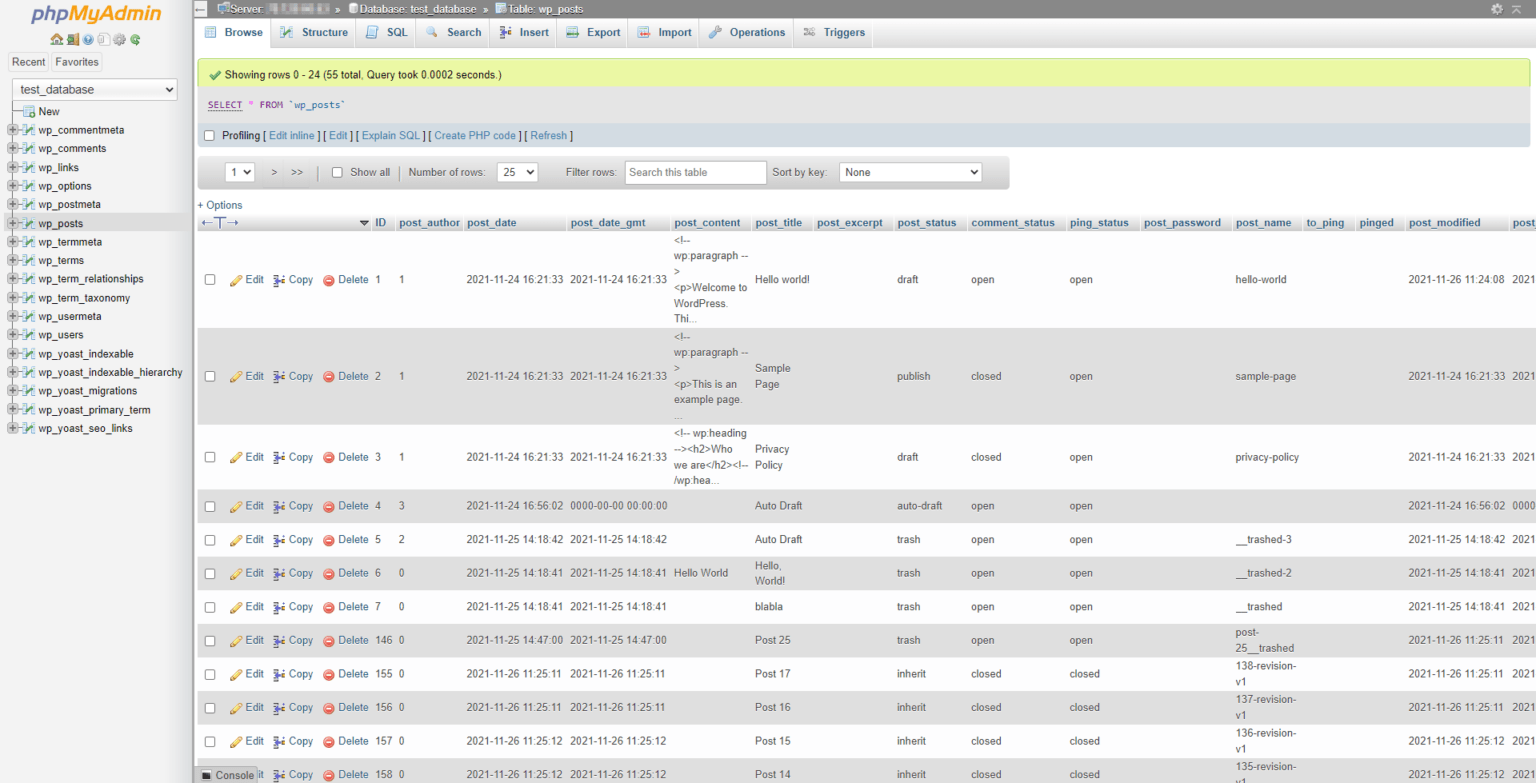
Task: Edit the row with ID 1 using pencil icon
Action: pos(246,279)
